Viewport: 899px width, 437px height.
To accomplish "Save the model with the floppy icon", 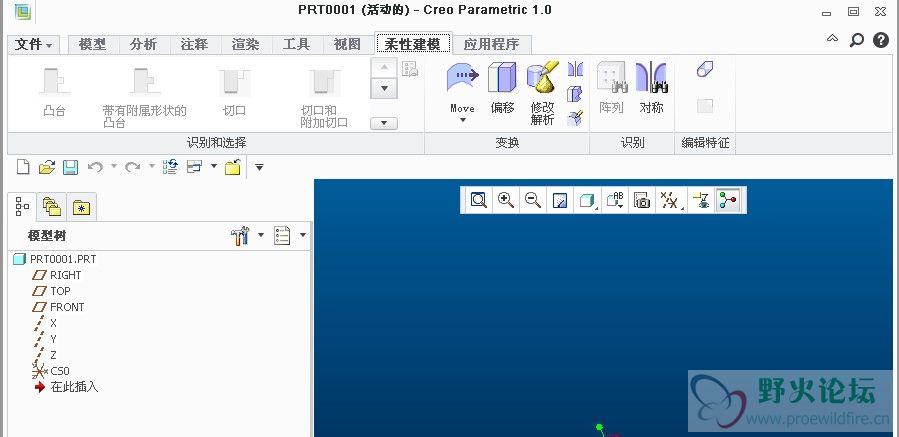I will click(70, 167).
